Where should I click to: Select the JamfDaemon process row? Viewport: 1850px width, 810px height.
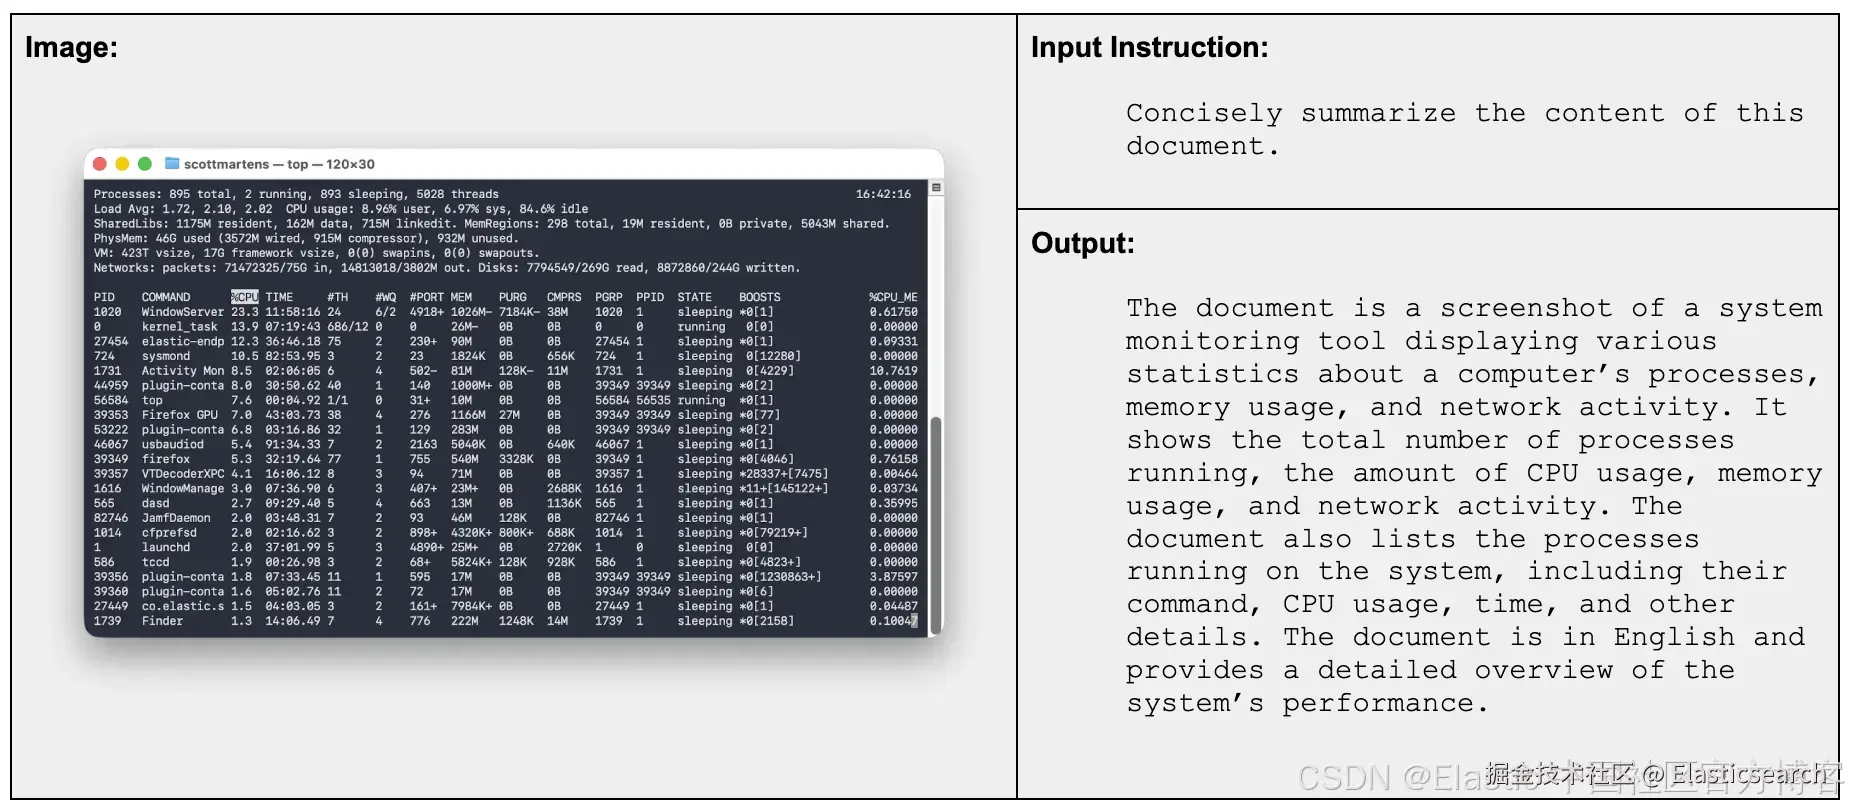point(506,518)
